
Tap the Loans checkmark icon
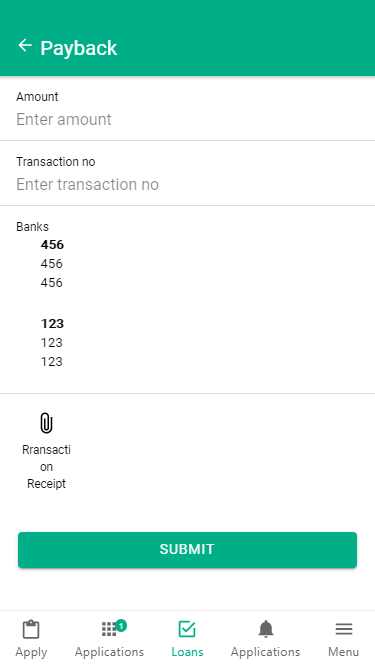coord(187,629)
